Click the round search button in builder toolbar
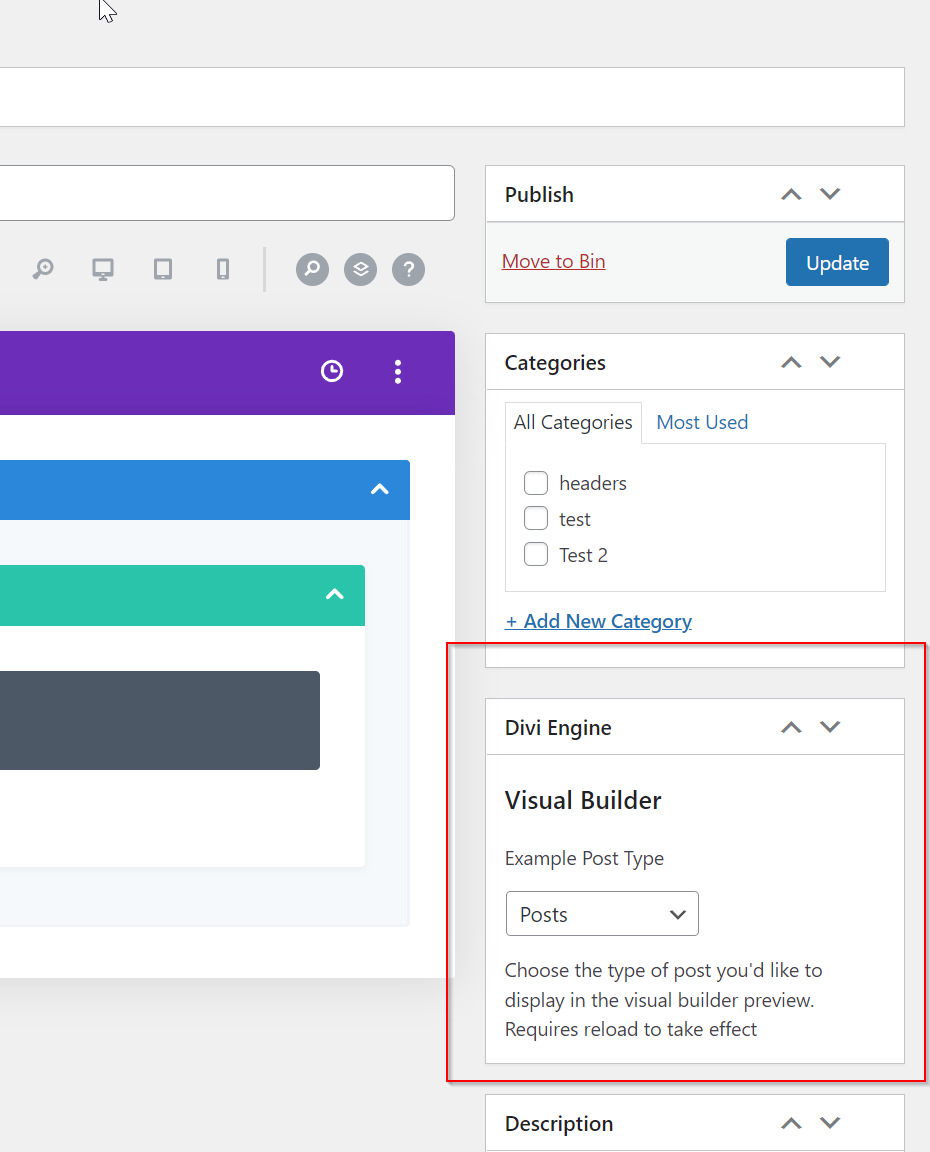The image size is (930, 1152). [x=312, y=269]
